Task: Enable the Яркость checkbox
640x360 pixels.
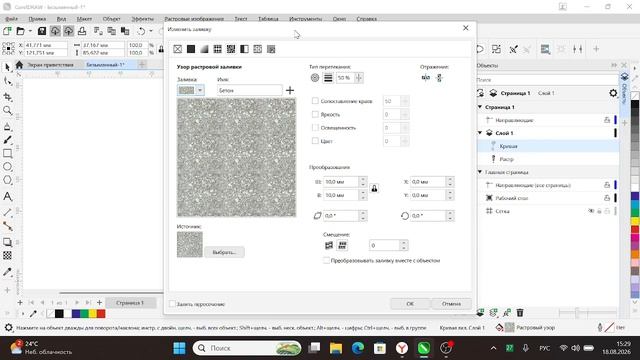Action: tap(315, 114)
